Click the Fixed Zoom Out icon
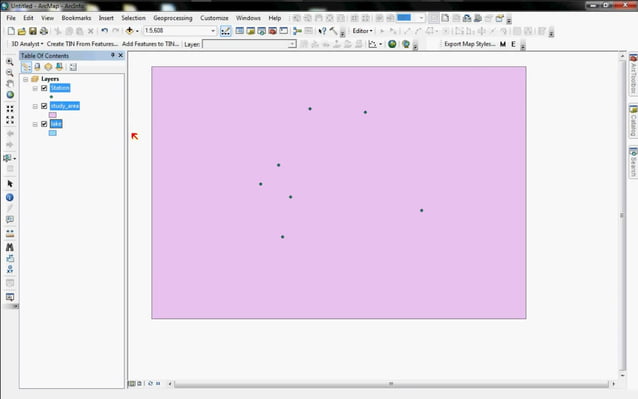The height and width of the screenshot is (399, 638). [10, 120]
